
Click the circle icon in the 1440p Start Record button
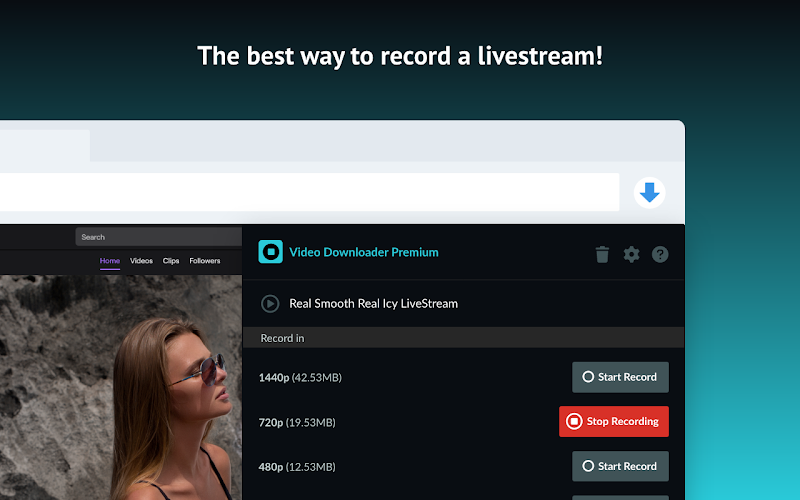click(588, 377)
